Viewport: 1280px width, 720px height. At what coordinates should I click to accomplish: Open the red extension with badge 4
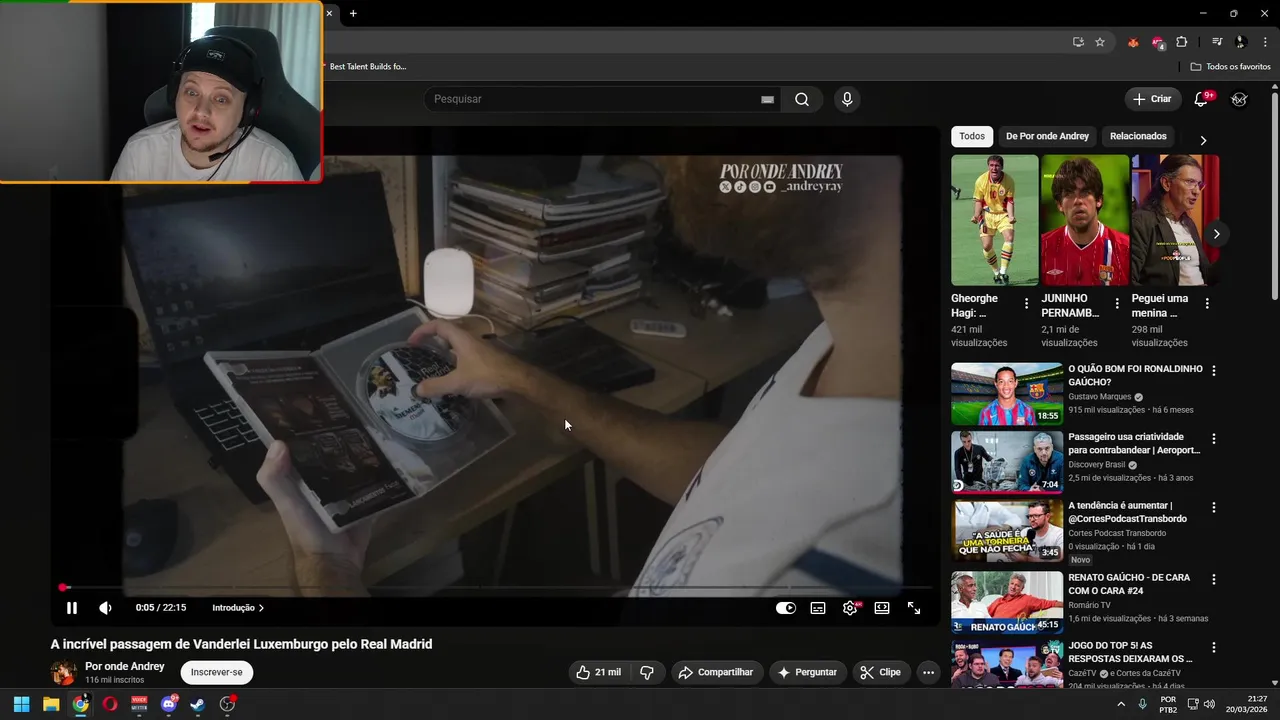tap(1158, 42)
